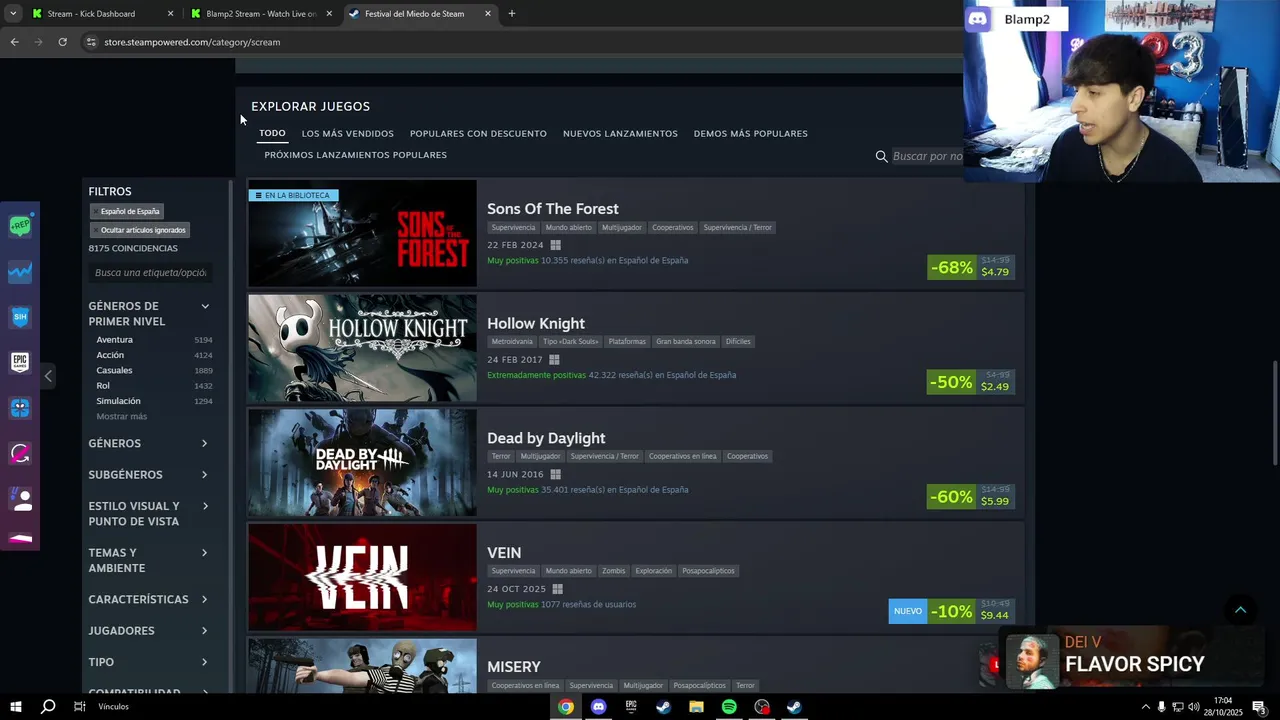This screenshot has height=720, width=1280.
Task: Go back with the browser back arrow
Action: (x=14, y=42)
